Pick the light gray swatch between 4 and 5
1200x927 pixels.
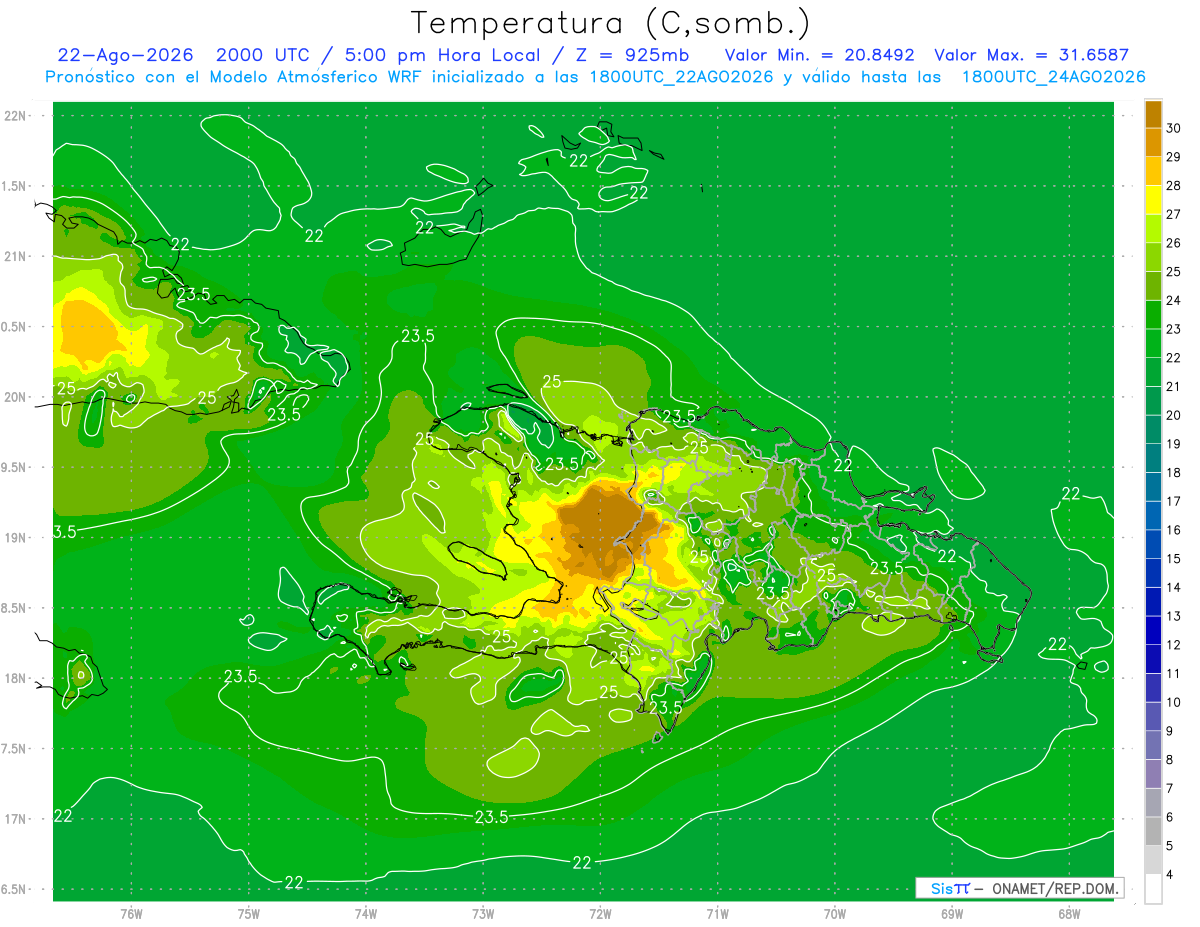coord(1153,860)
